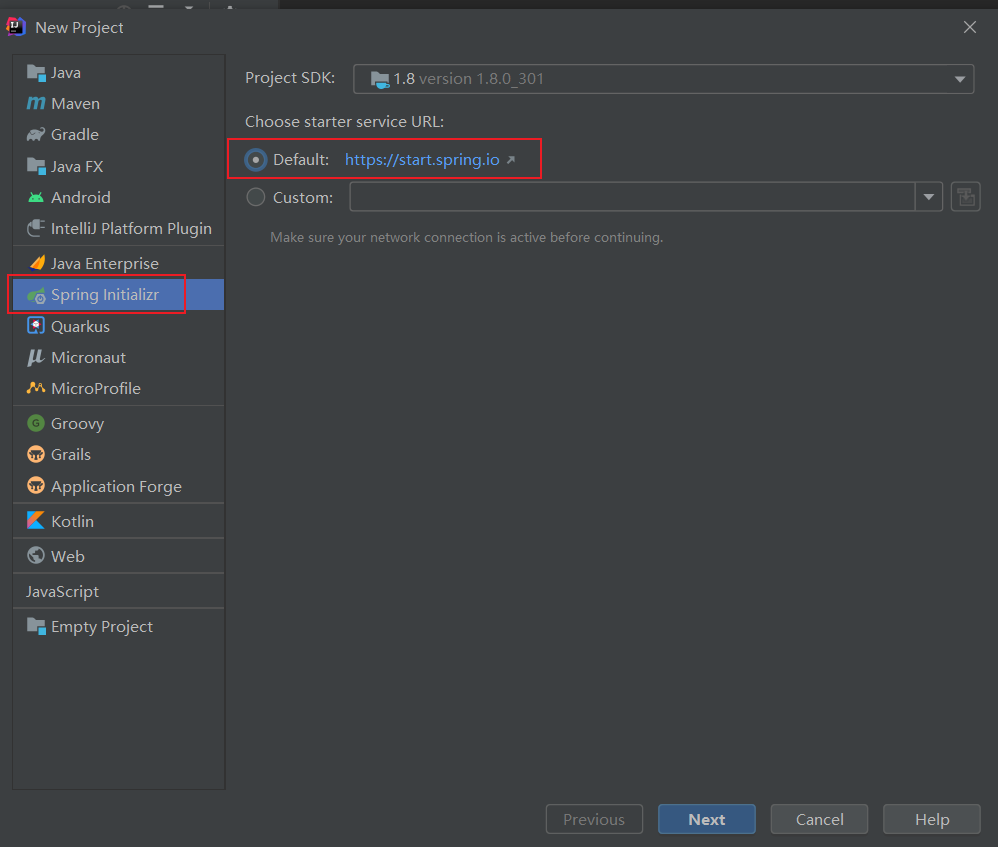Click the Previous button
998x847 pixels.
tap(594, 819)
